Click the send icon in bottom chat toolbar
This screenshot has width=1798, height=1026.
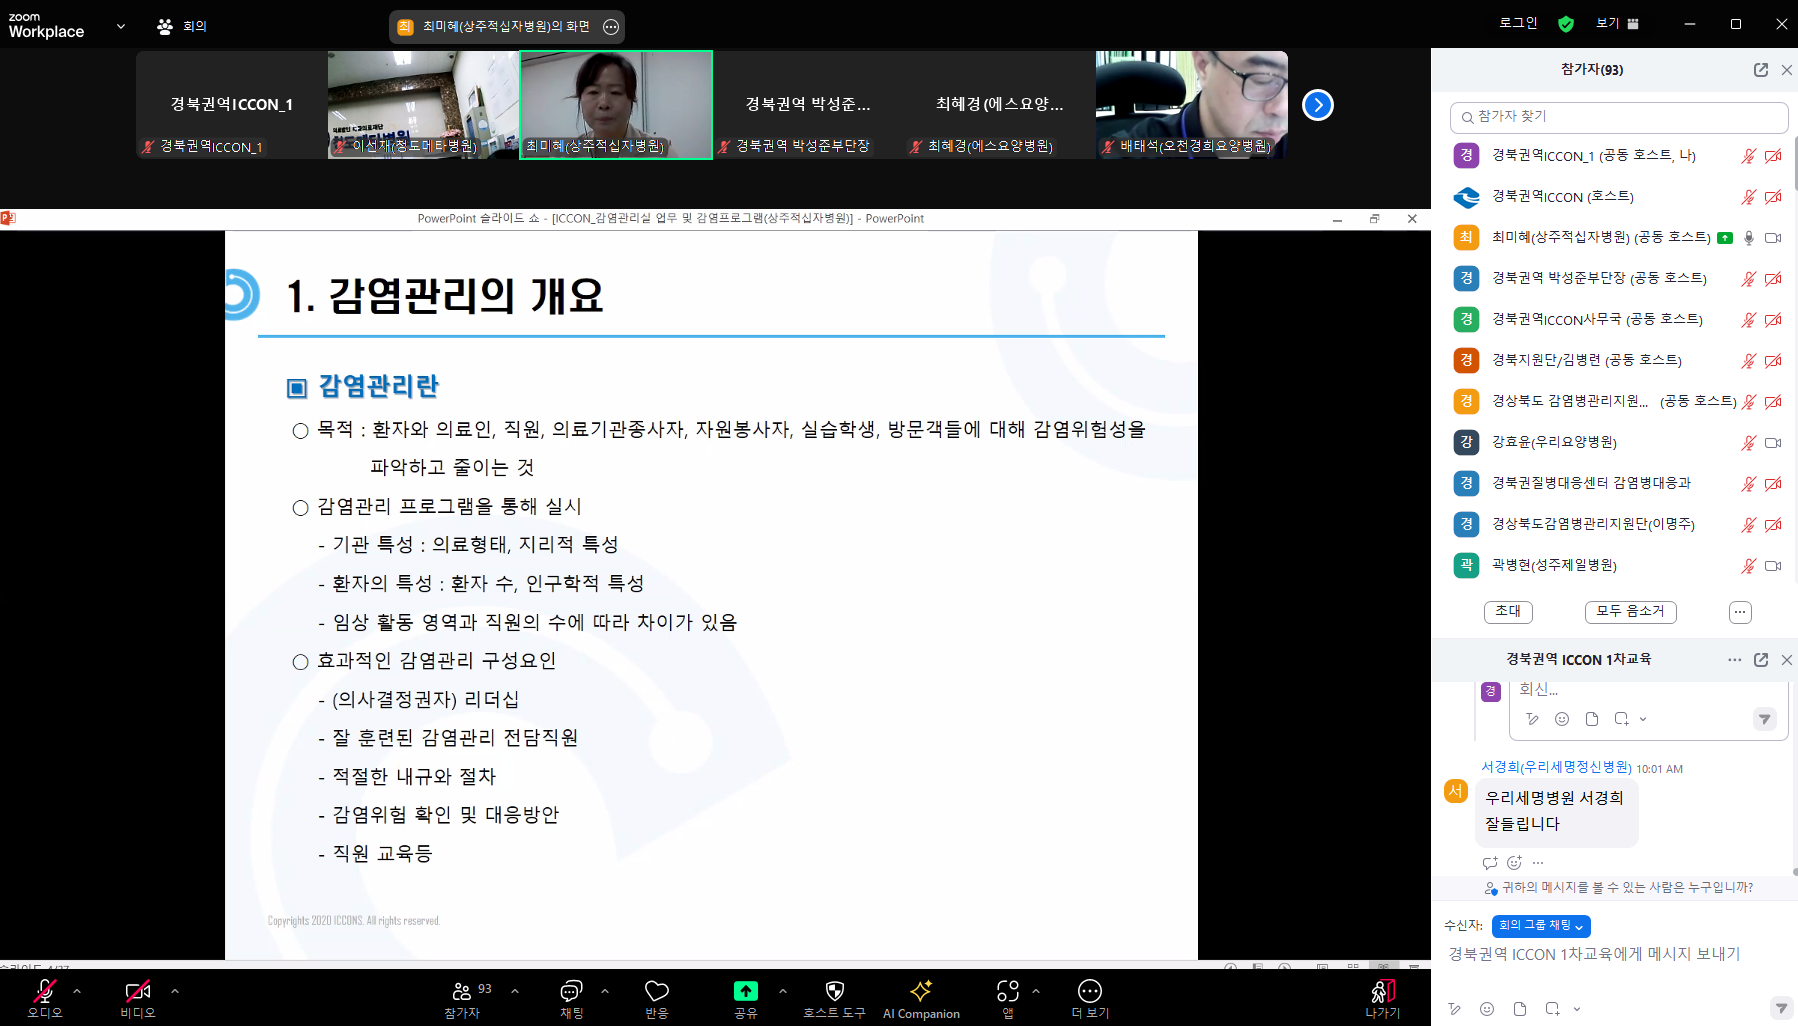pos(1780,1008)
